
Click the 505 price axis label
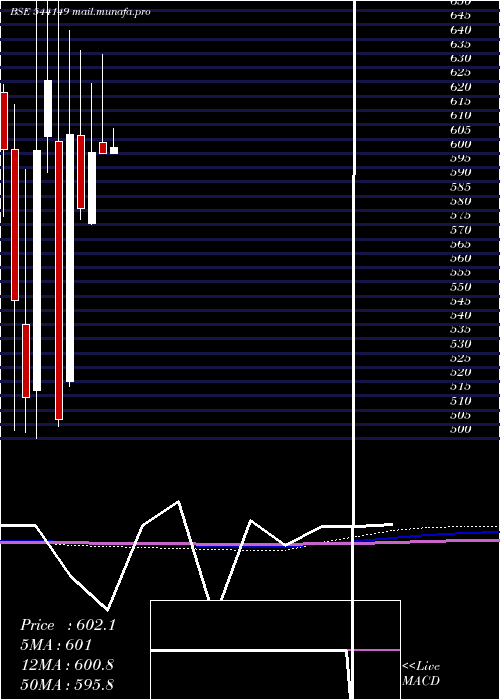[x=460, y=415]
